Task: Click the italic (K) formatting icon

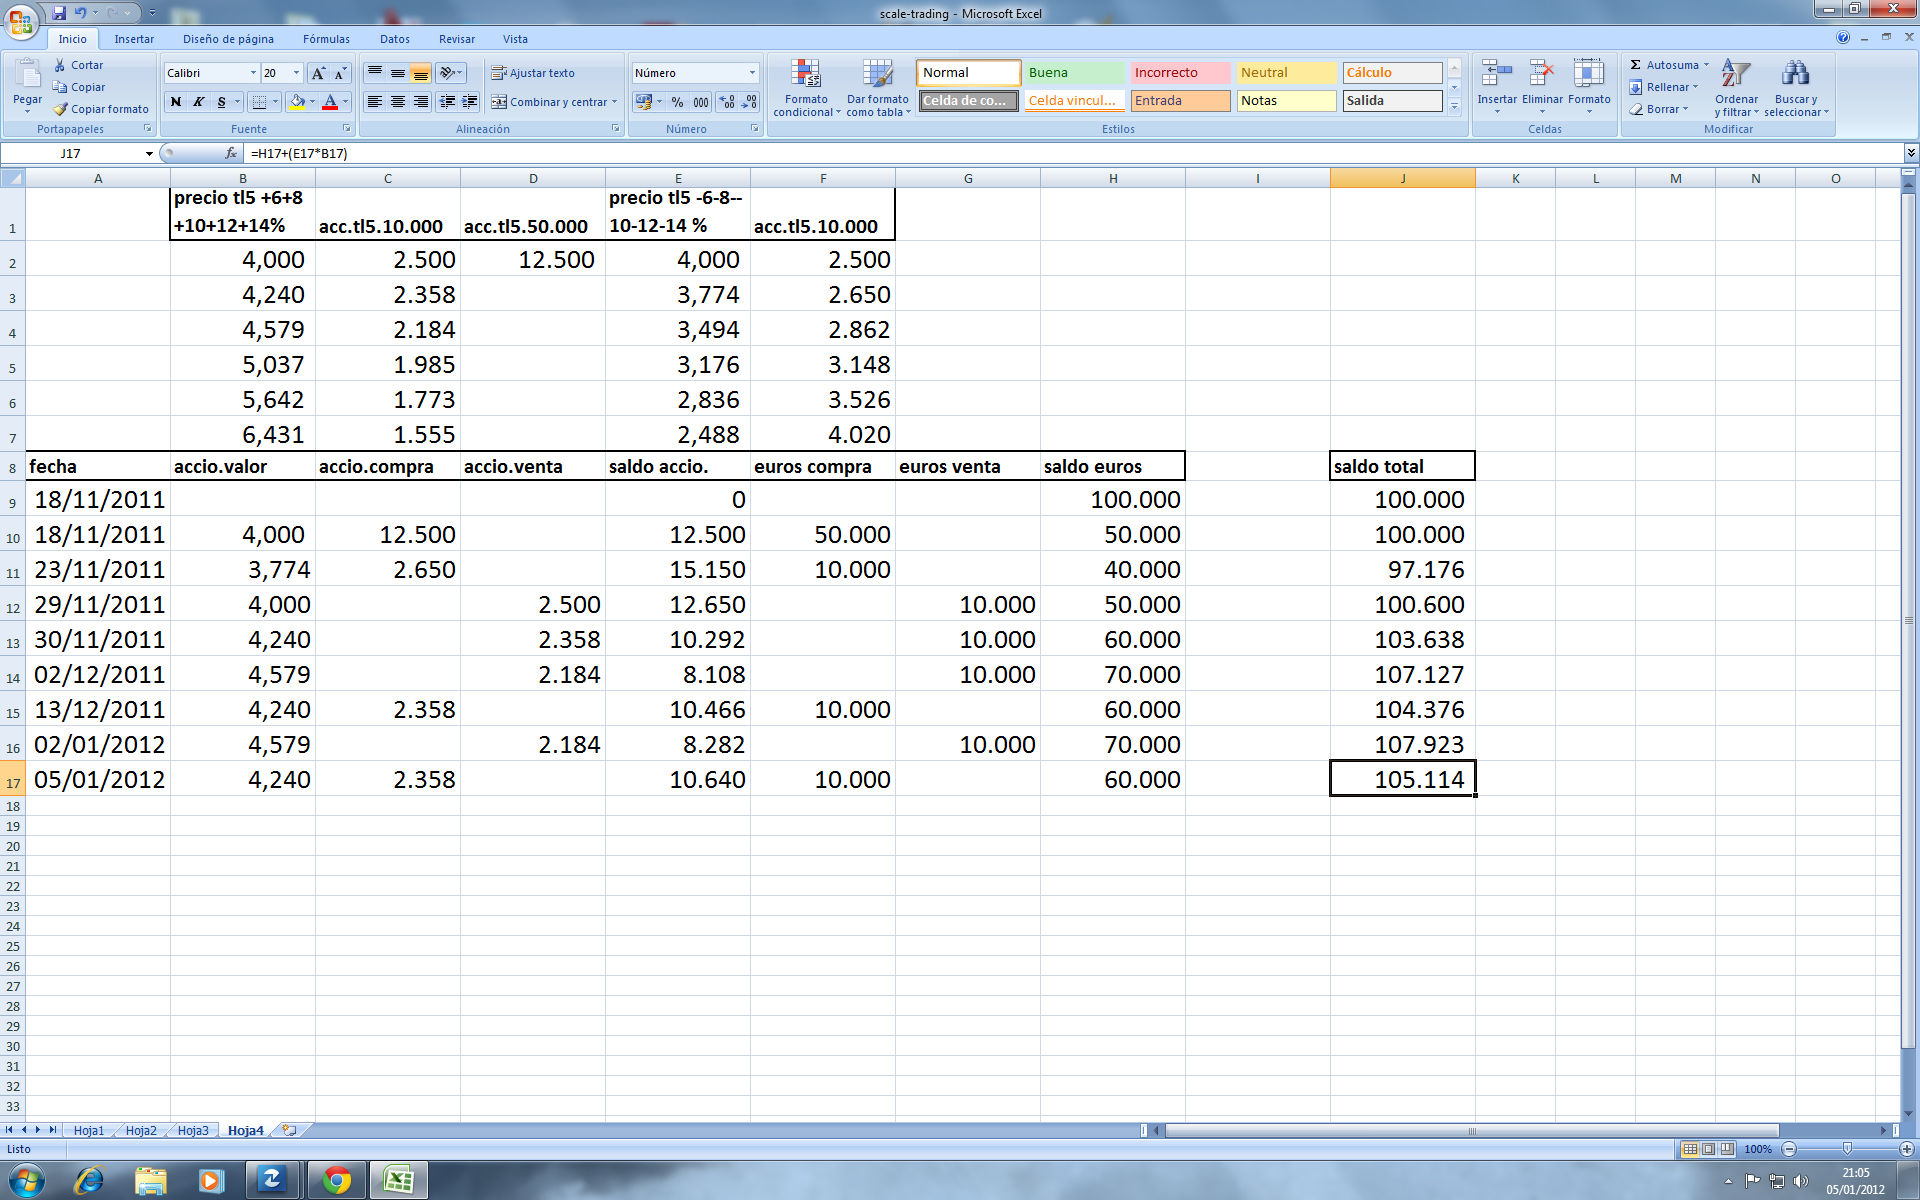Action: 199,102
